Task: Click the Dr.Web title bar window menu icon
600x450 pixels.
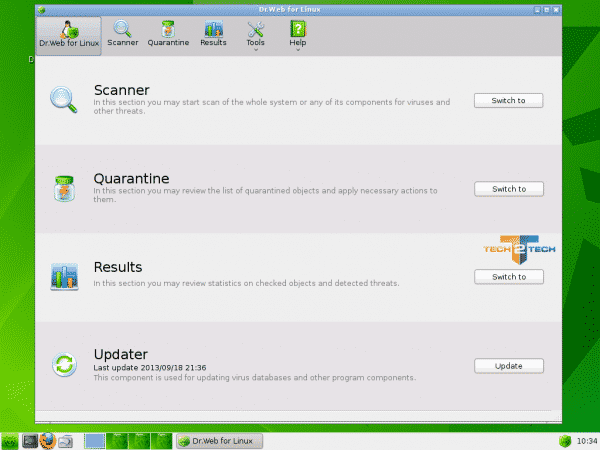Action: [x=42, y=10]
